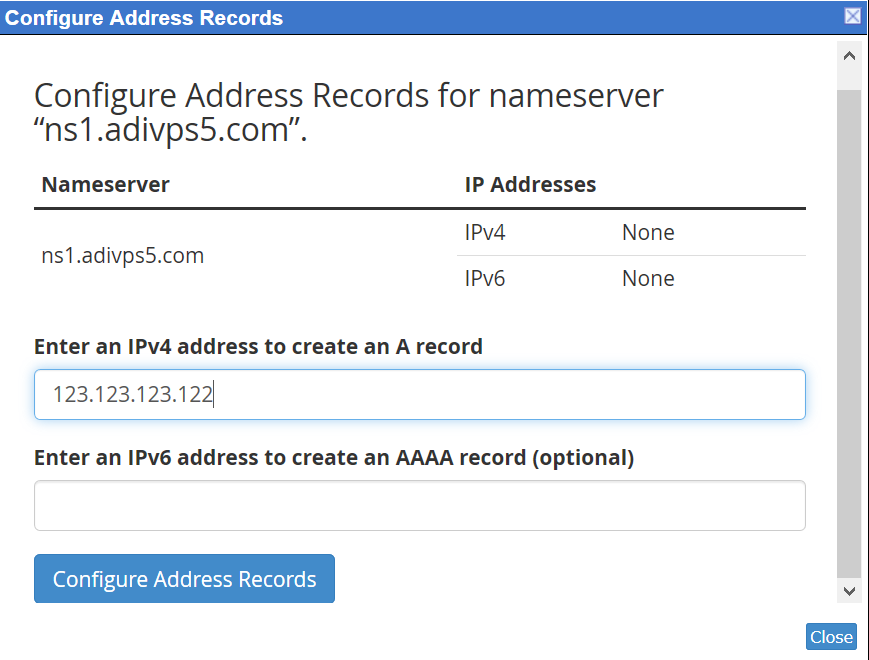Click the scrollbar up arrow
This screenshot has width=869, height=660.
[x=849, y=56]
